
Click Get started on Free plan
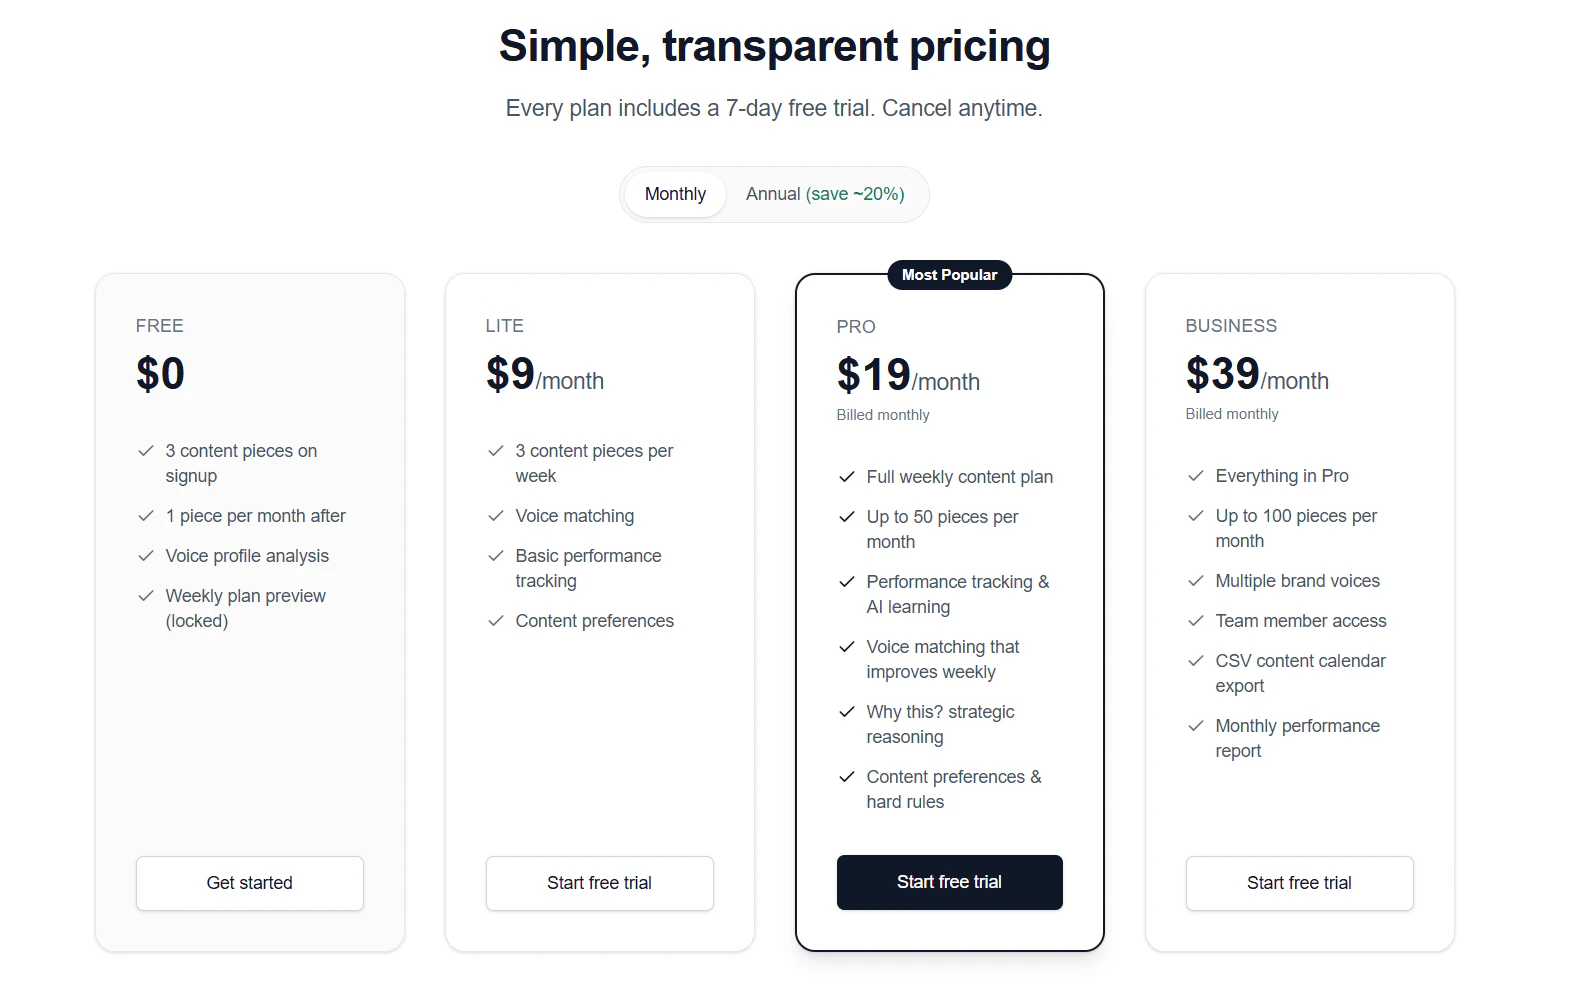point(250,883)
